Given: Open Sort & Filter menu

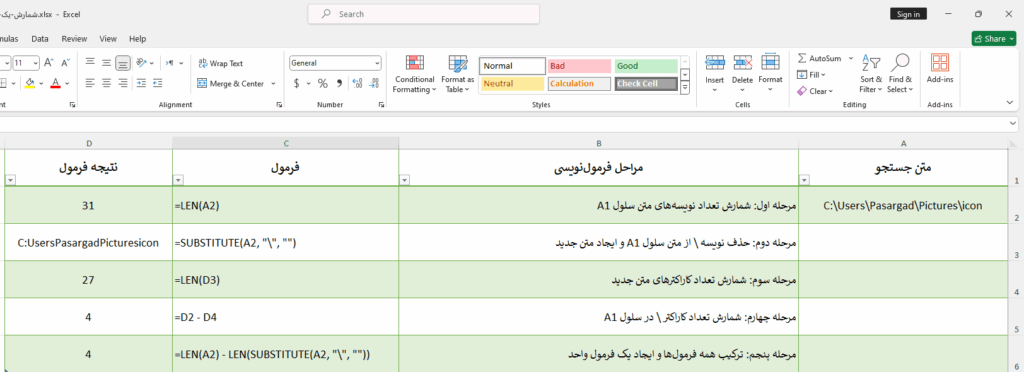Looking at the screenshot, I should coord(870,74).
